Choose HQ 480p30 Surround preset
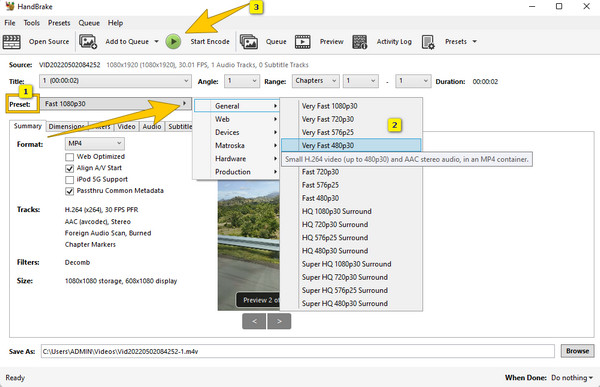This screenshot has width=600, height=387. (351, 251)
